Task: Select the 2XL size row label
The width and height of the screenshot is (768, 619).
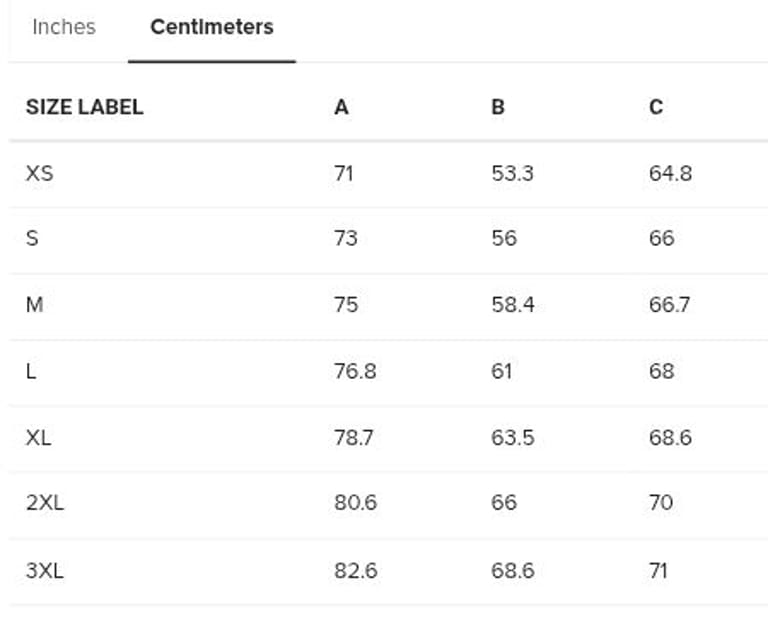Action: 44,503
